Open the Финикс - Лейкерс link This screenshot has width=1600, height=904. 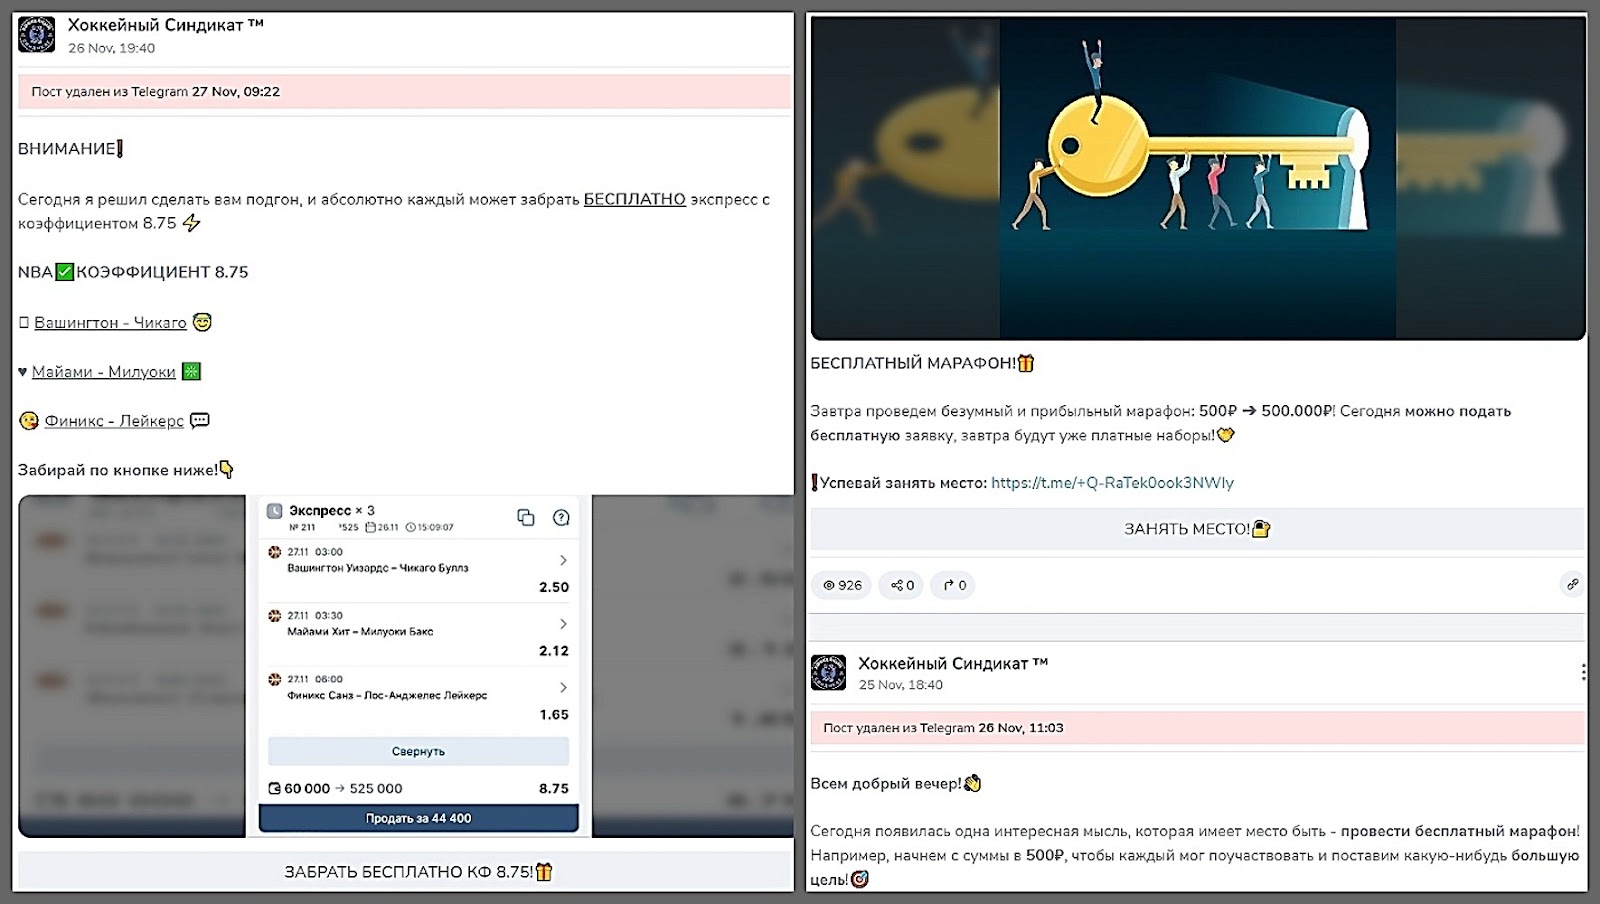click(114, 421)
